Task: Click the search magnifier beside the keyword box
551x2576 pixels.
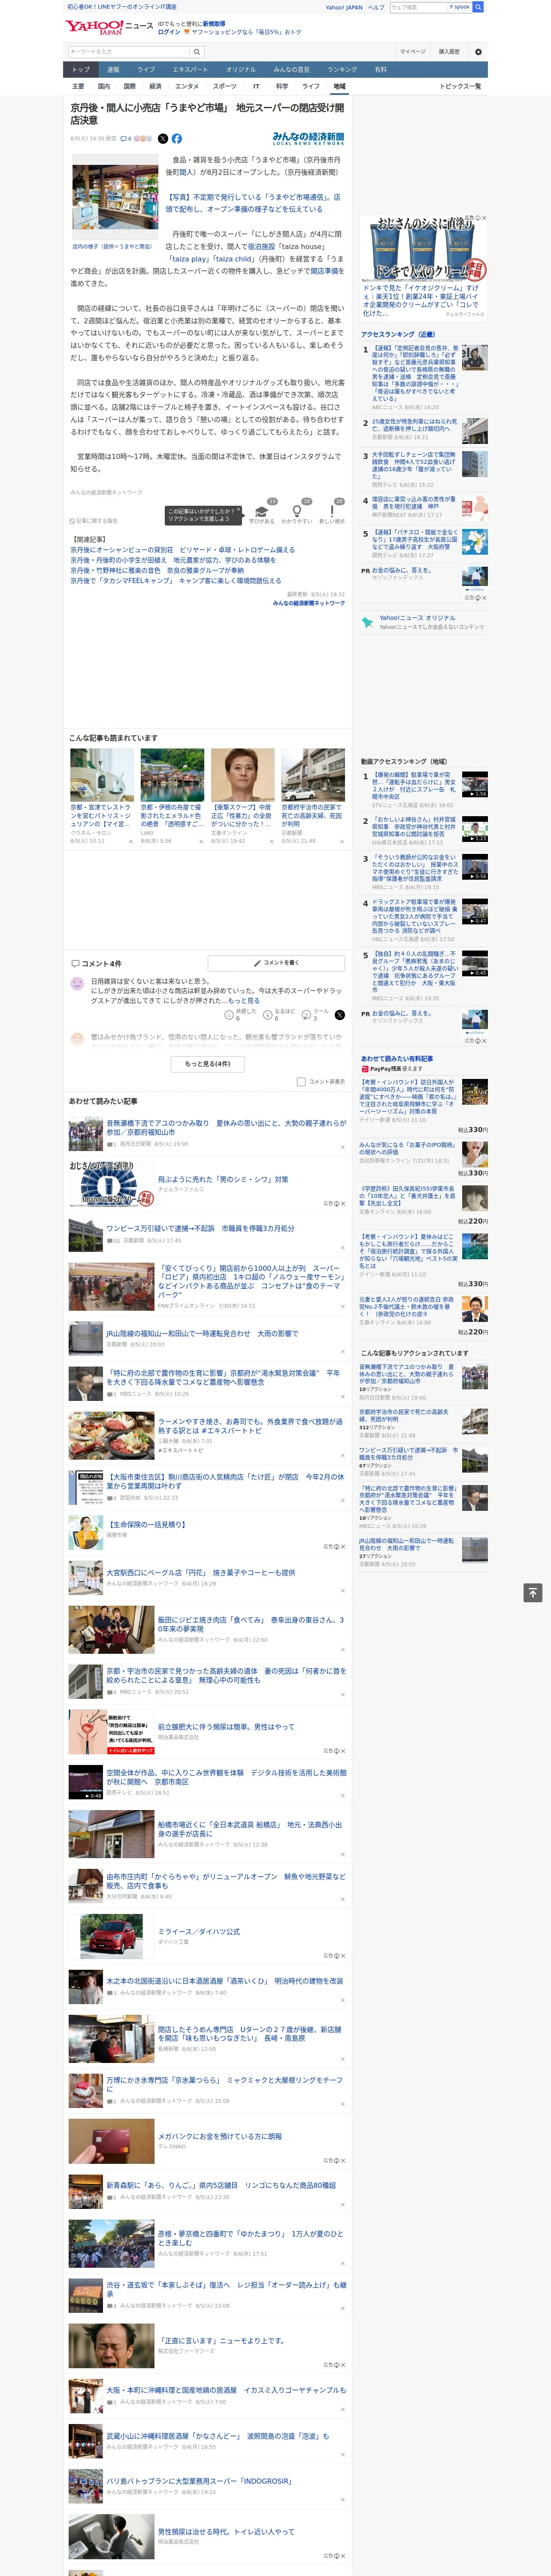Action: pyautogui.click(x=197, y=52)
